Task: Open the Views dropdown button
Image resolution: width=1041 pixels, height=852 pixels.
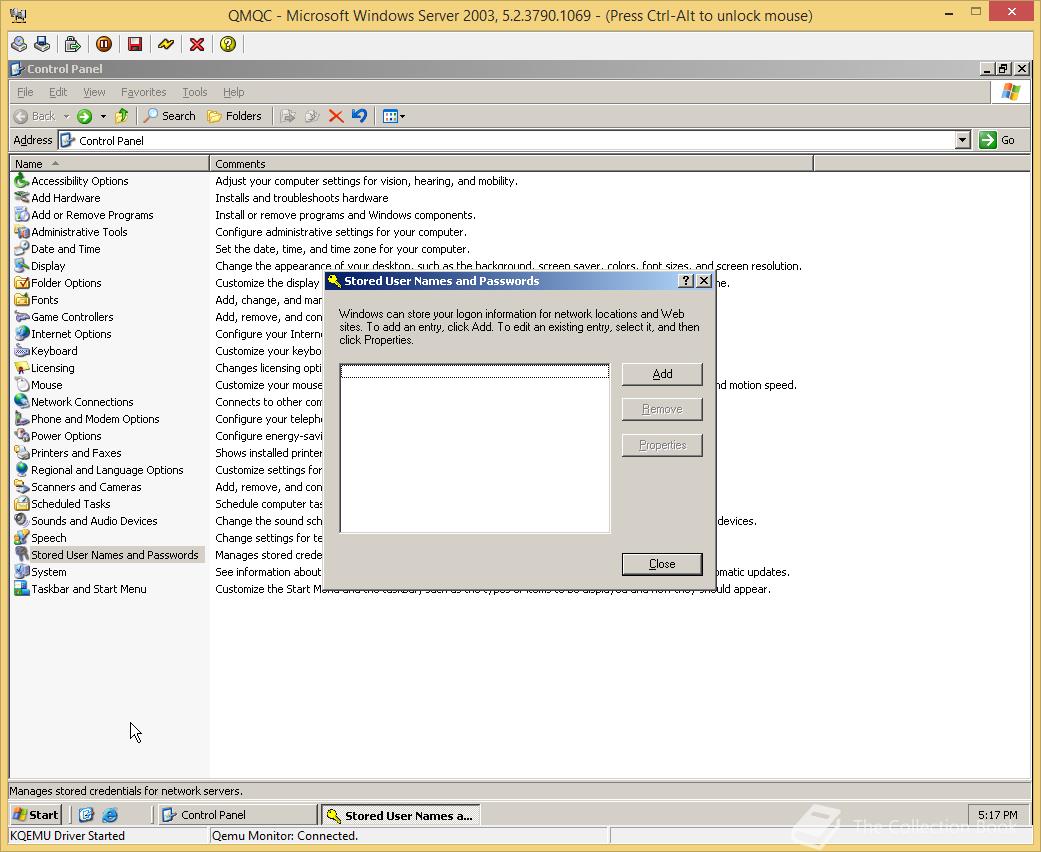Action: pyautogui.click(x=394, y=116)
